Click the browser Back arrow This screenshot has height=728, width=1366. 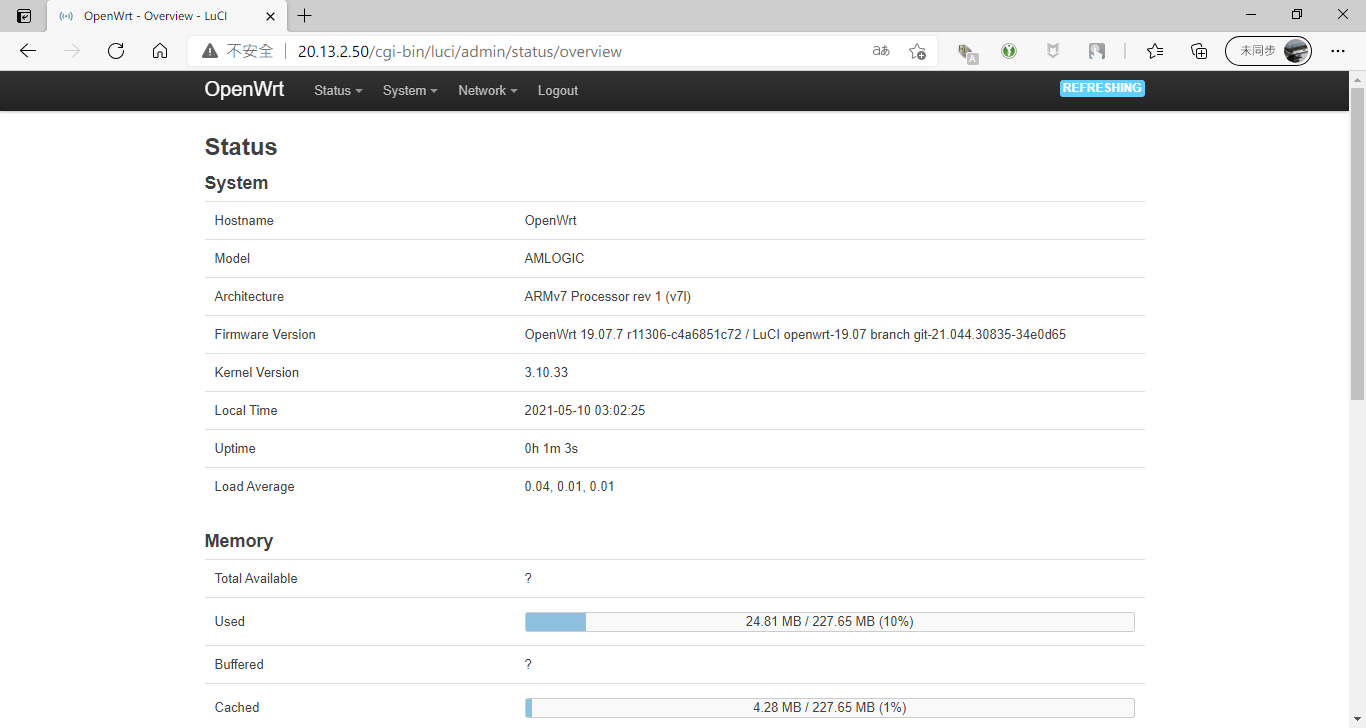point(28,51)
